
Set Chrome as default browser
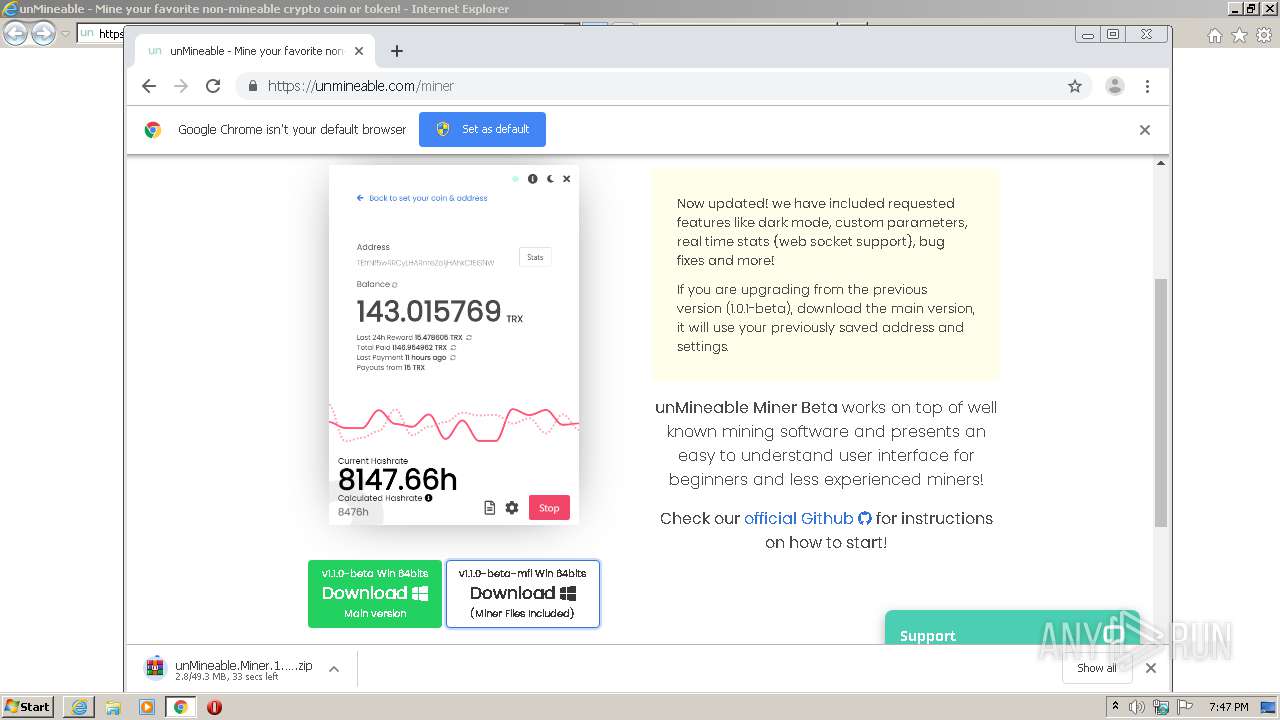(x=482, y=129)
